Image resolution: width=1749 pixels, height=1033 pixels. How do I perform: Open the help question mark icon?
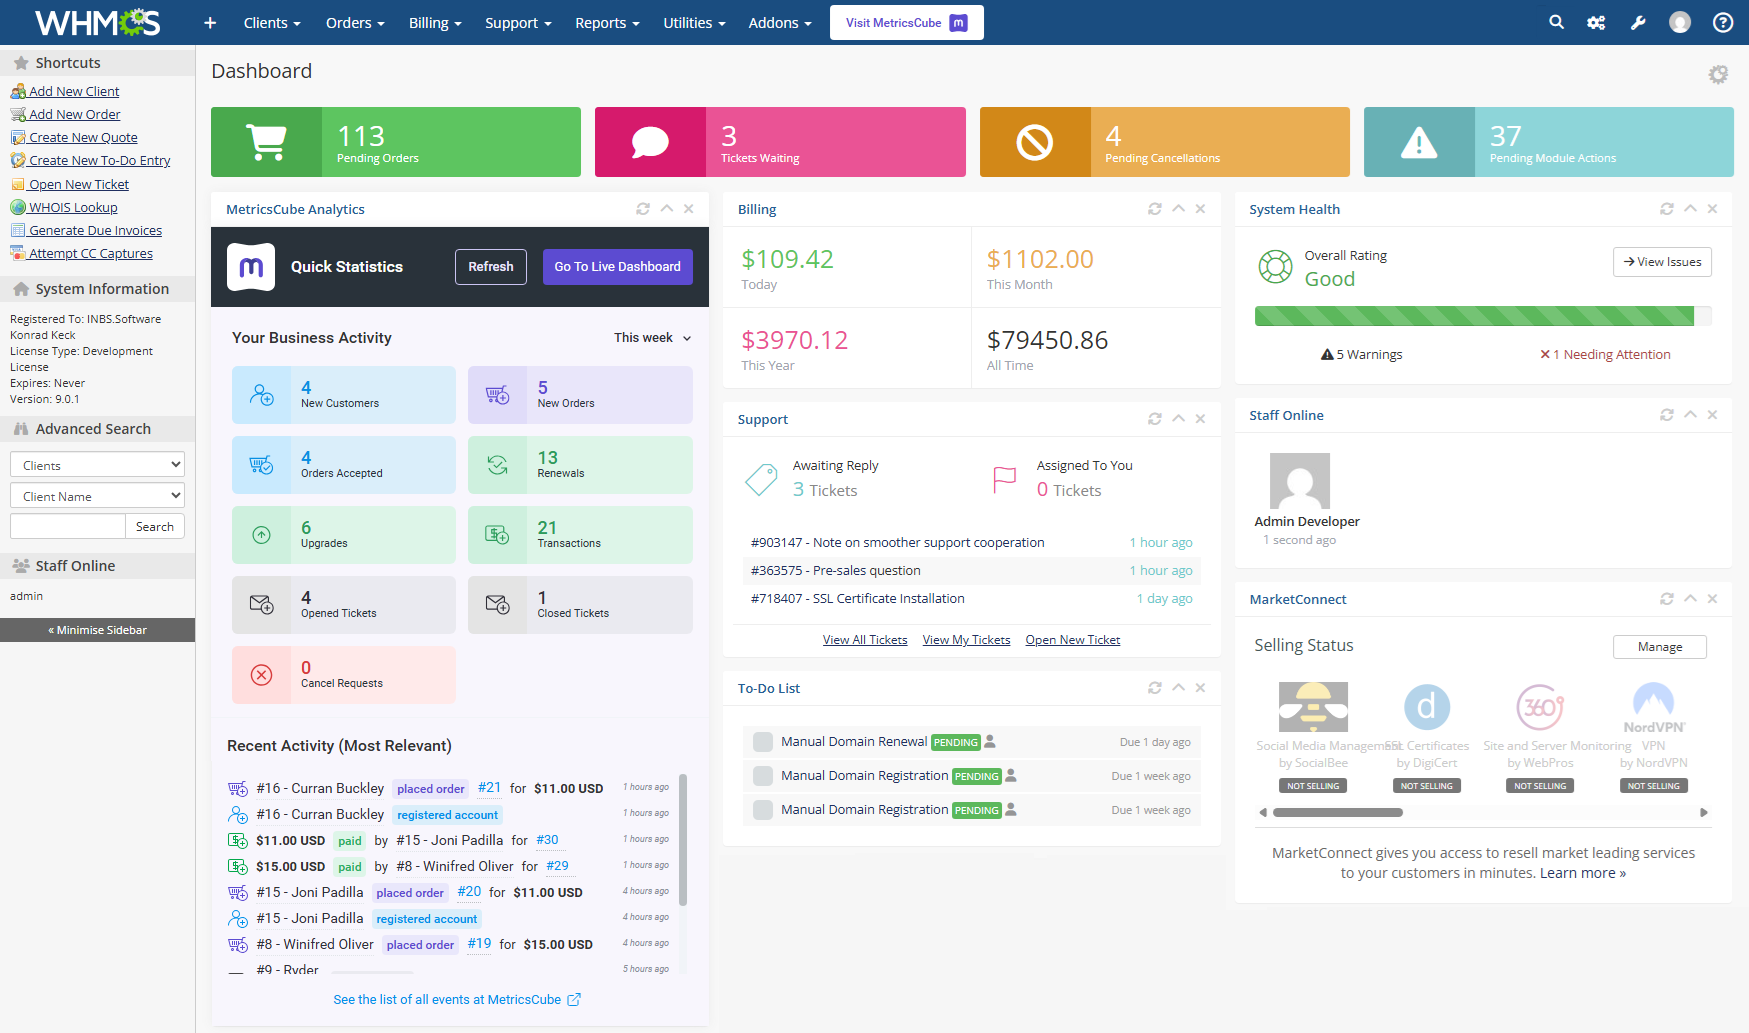click(1722, 22)
